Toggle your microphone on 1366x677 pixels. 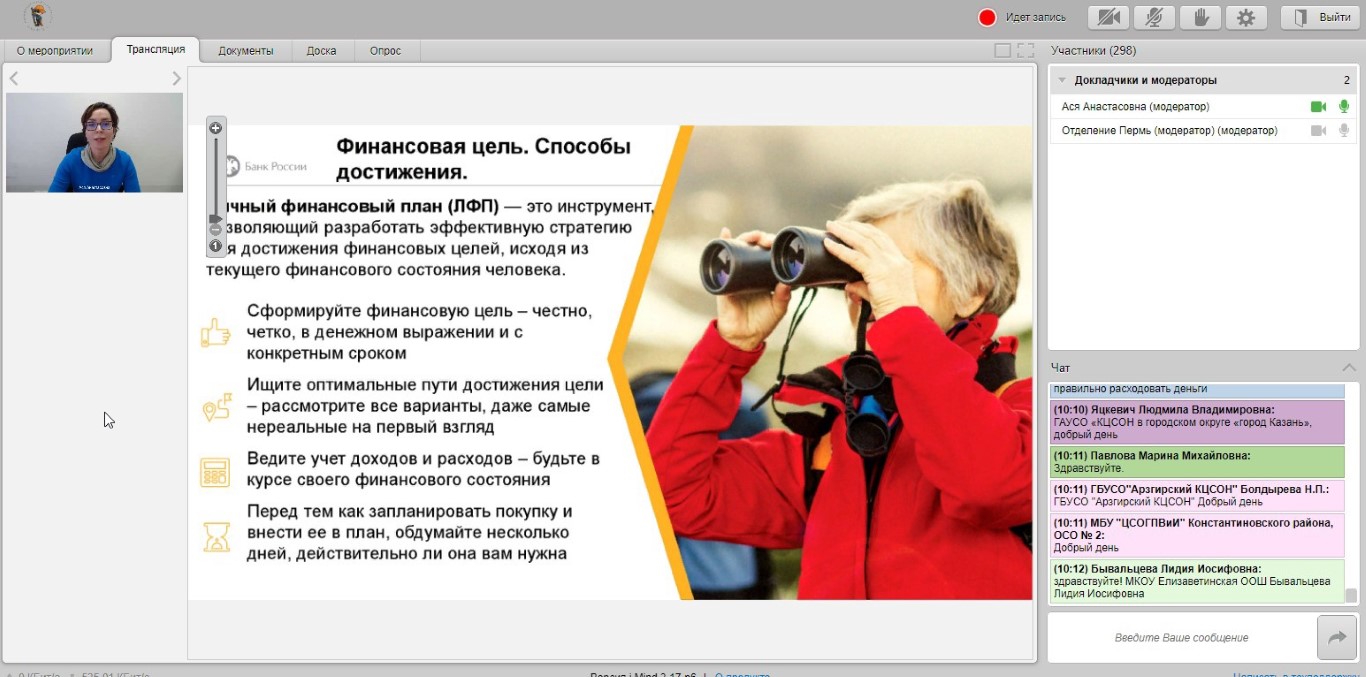[x=1154, y=17]
